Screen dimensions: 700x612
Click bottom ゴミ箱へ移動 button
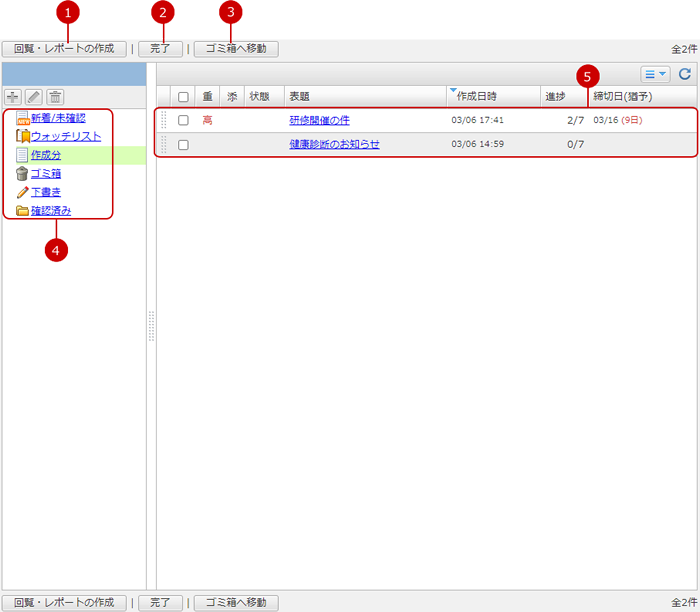235,603
